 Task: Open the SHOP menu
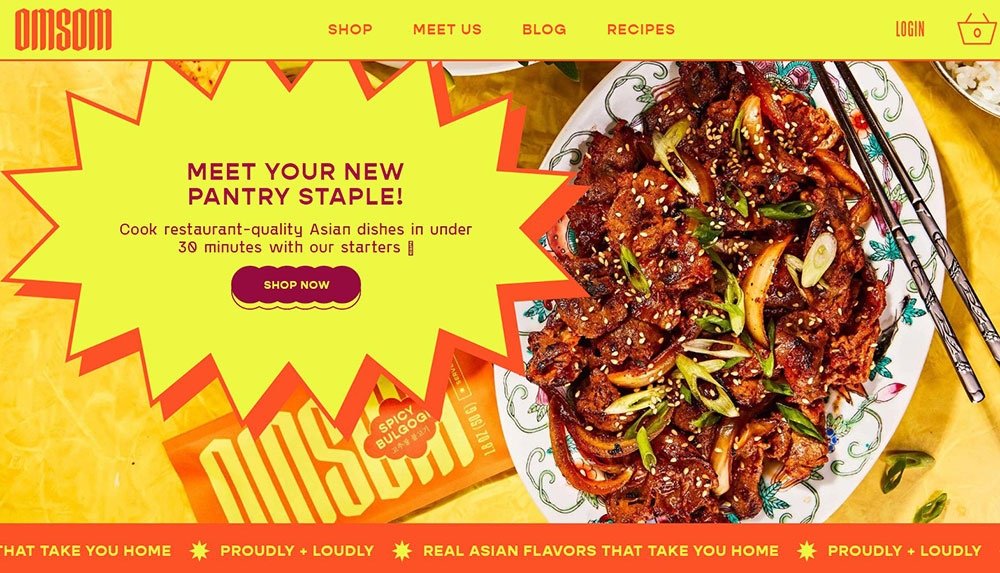[x=350, y=29]
